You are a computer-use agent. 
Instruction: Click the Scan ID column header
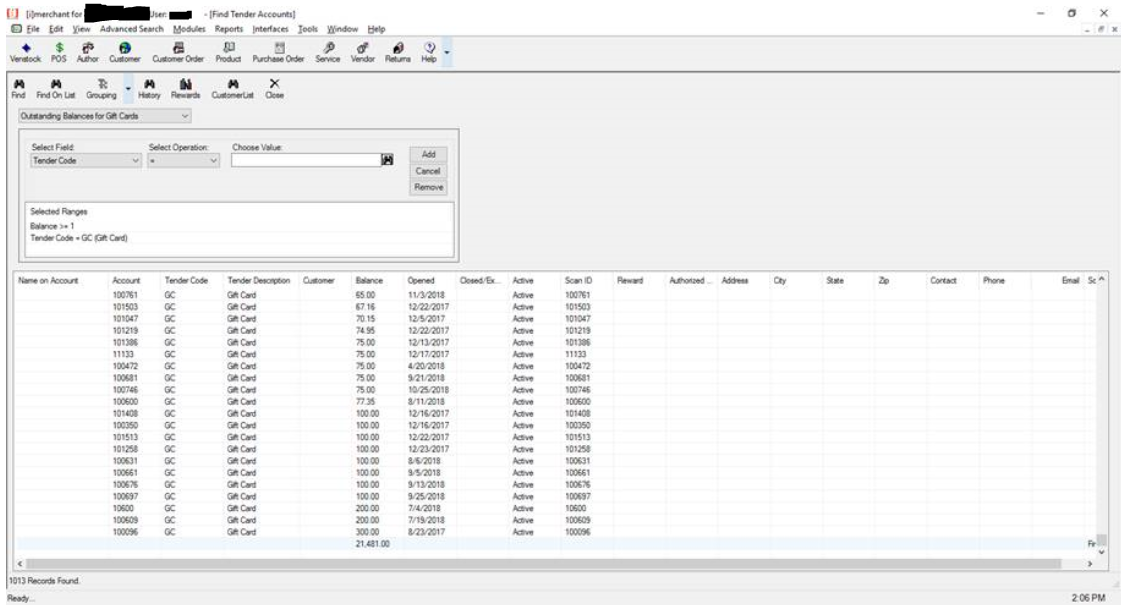579,280
